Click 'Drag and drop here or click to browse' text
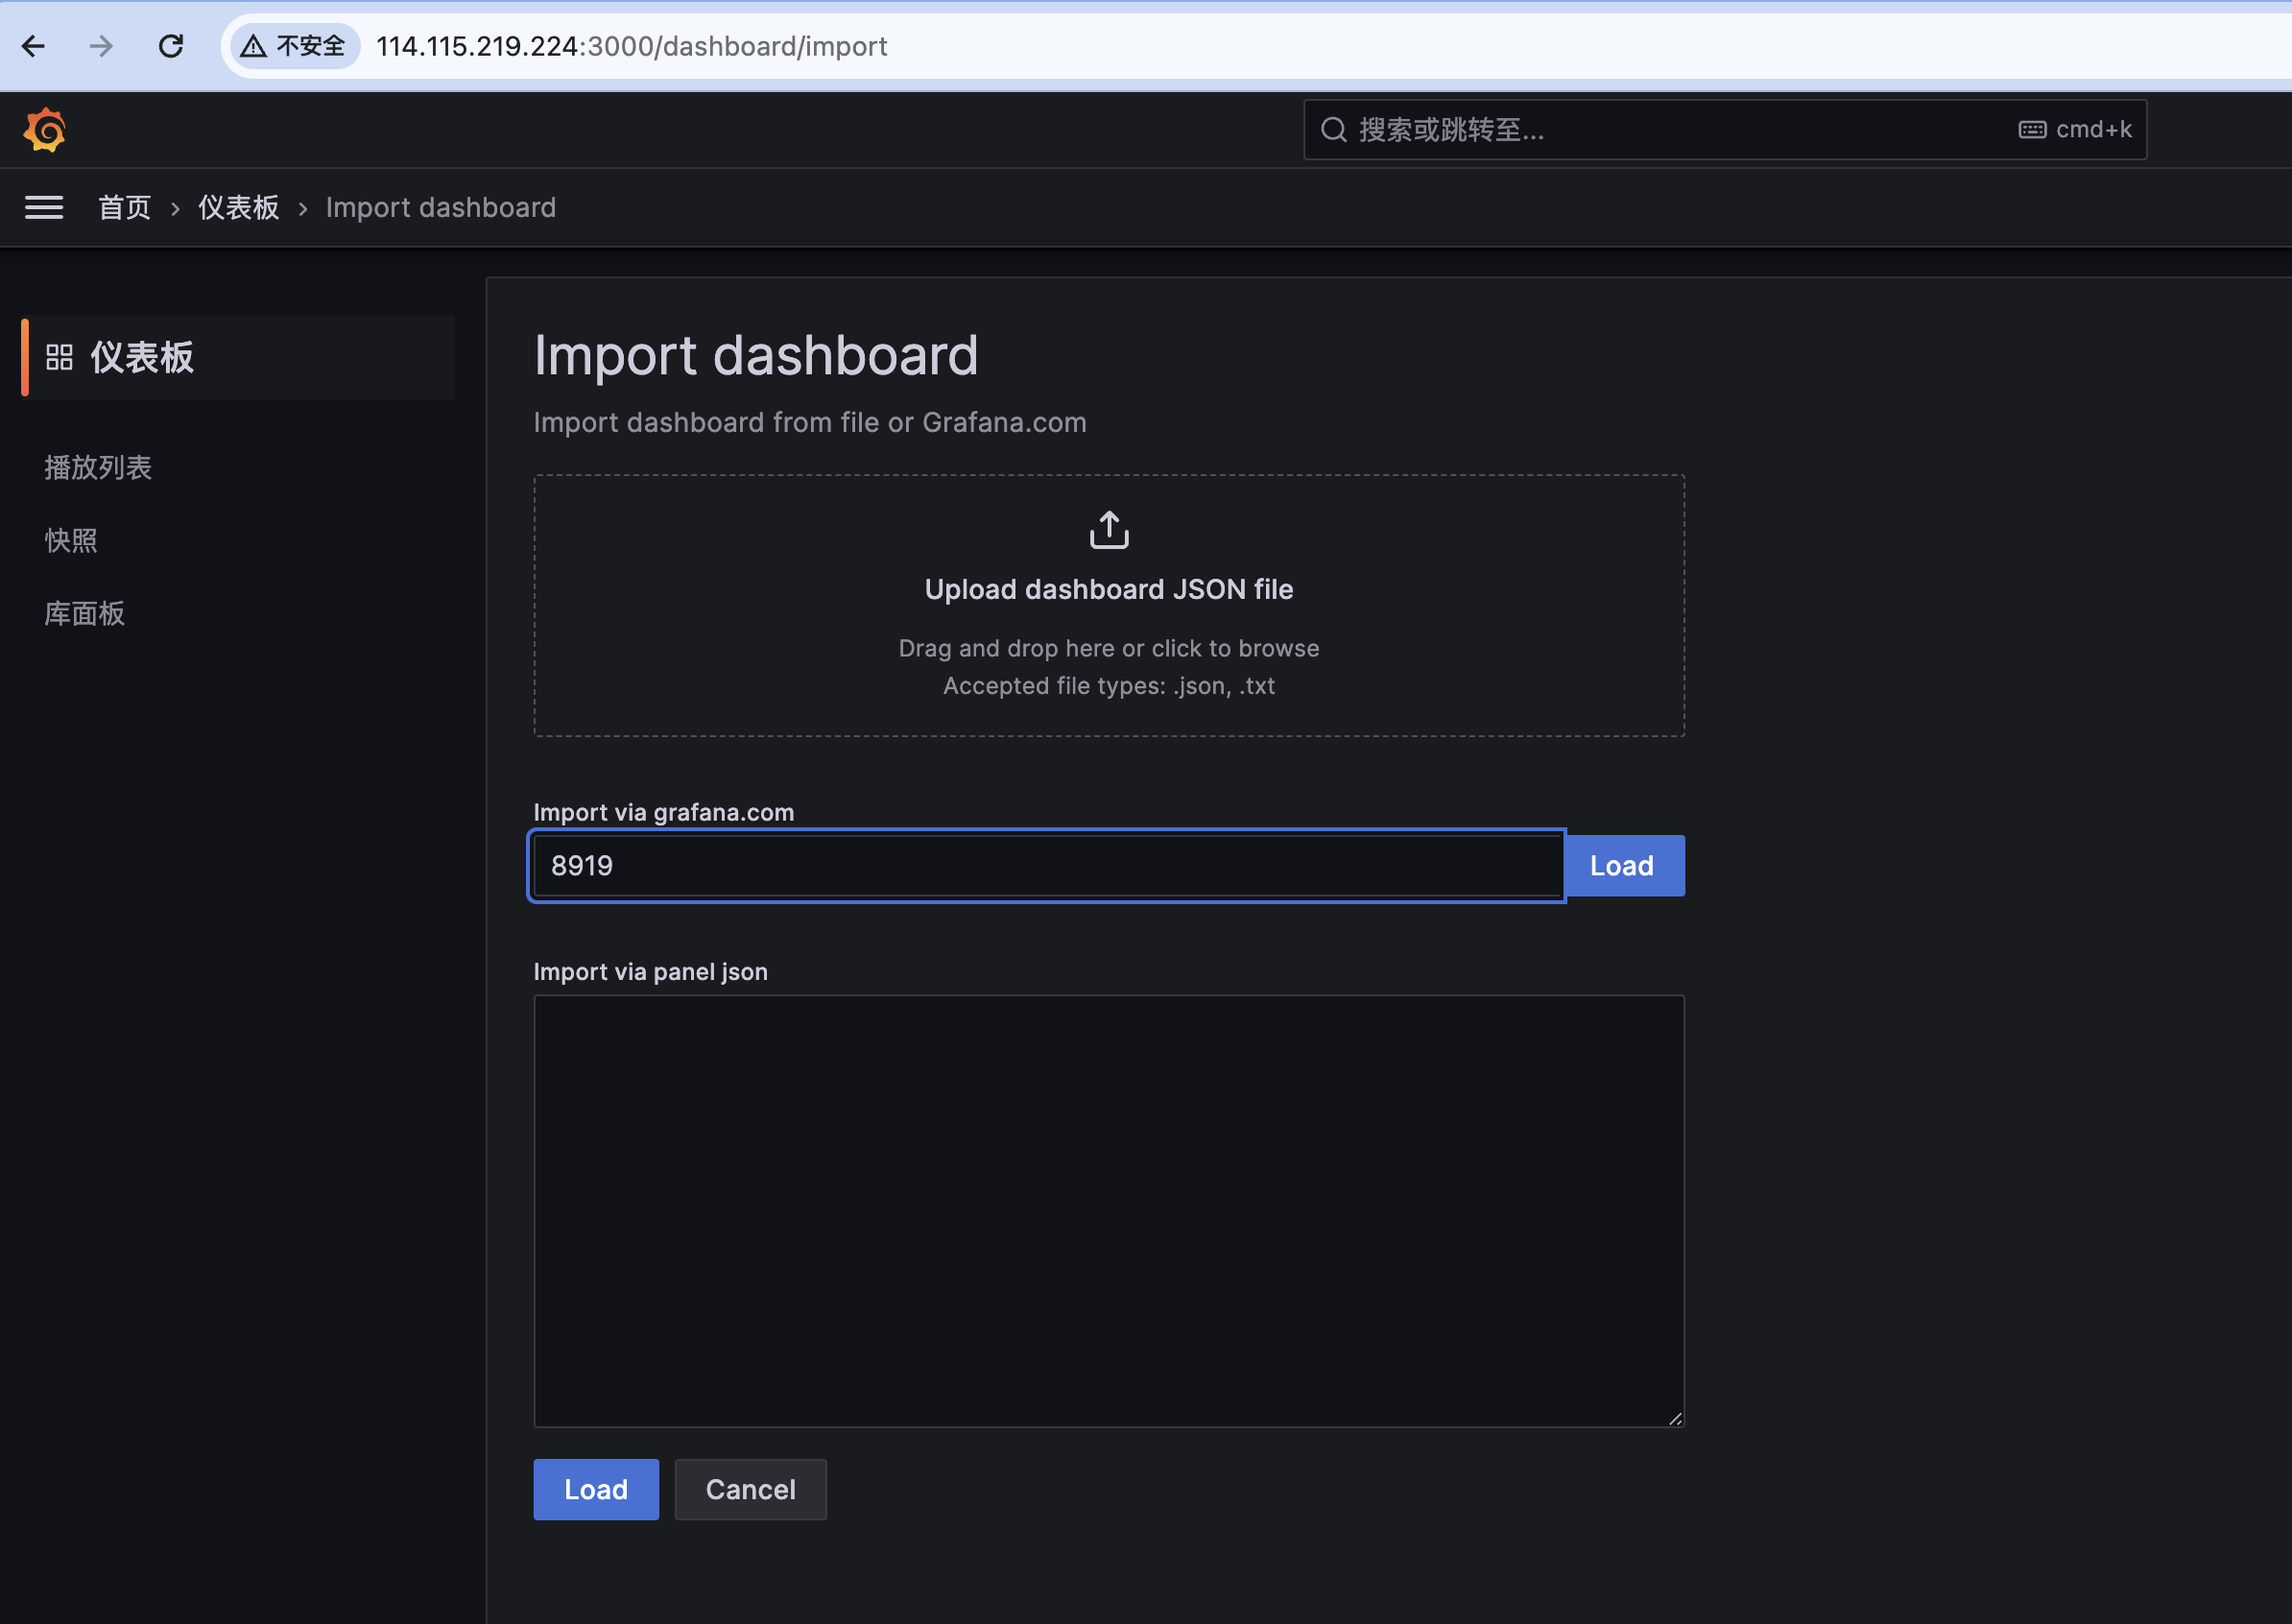The height and width of the screenshot is (1624, 2292). click(1109, 648)
